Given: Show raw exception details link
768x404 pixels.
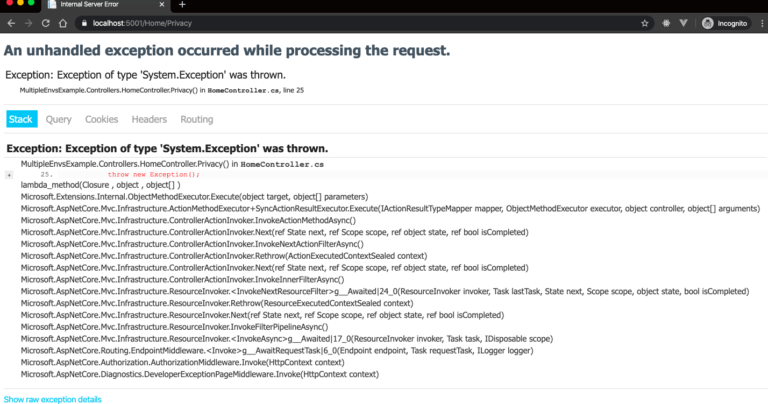Looking at the screenshot, I should coord(52,399).
